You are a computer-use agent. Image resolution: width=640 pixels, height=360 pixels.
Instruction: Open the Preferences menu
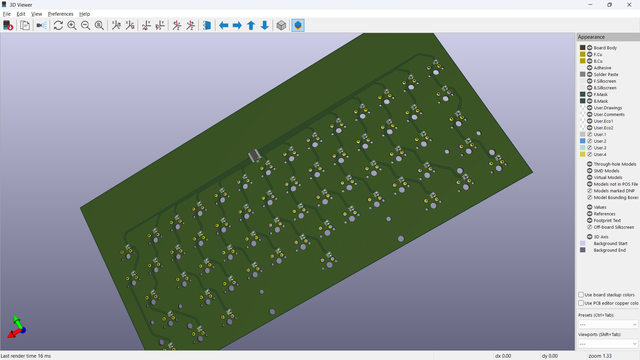(60, 14)
